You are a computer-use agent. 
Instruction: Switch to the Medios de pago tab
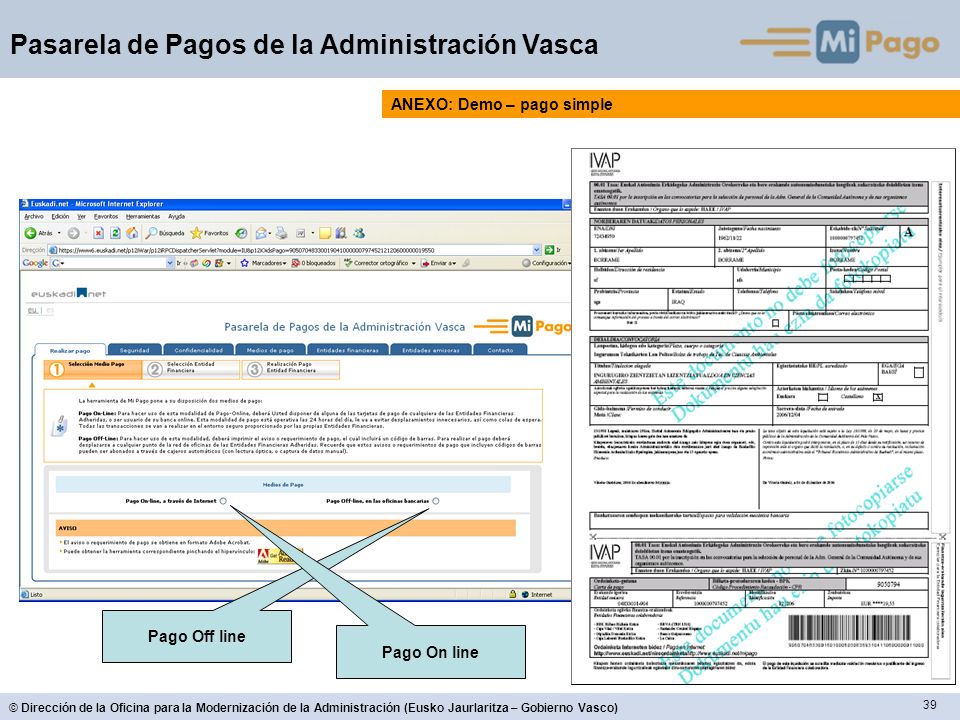pyautogui.click(x=270, y=350)
